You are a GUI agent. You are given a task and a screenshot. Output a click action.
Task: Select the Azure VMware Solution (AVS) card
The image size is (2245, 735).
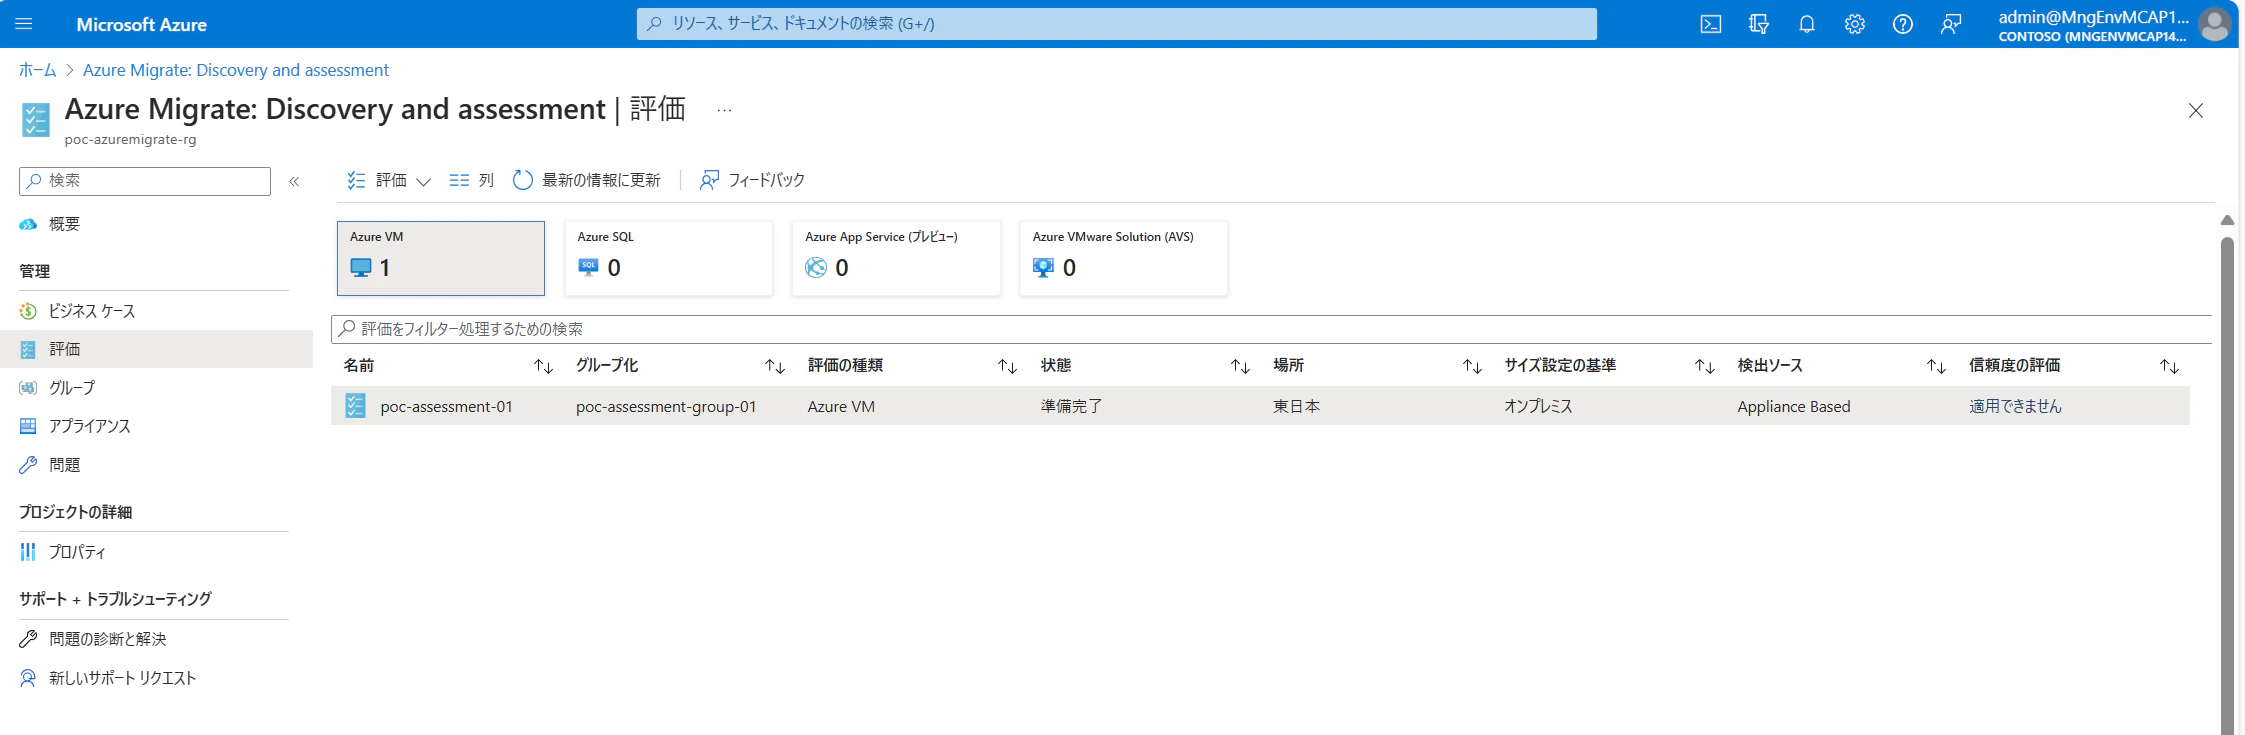(x=1124, y=258)
